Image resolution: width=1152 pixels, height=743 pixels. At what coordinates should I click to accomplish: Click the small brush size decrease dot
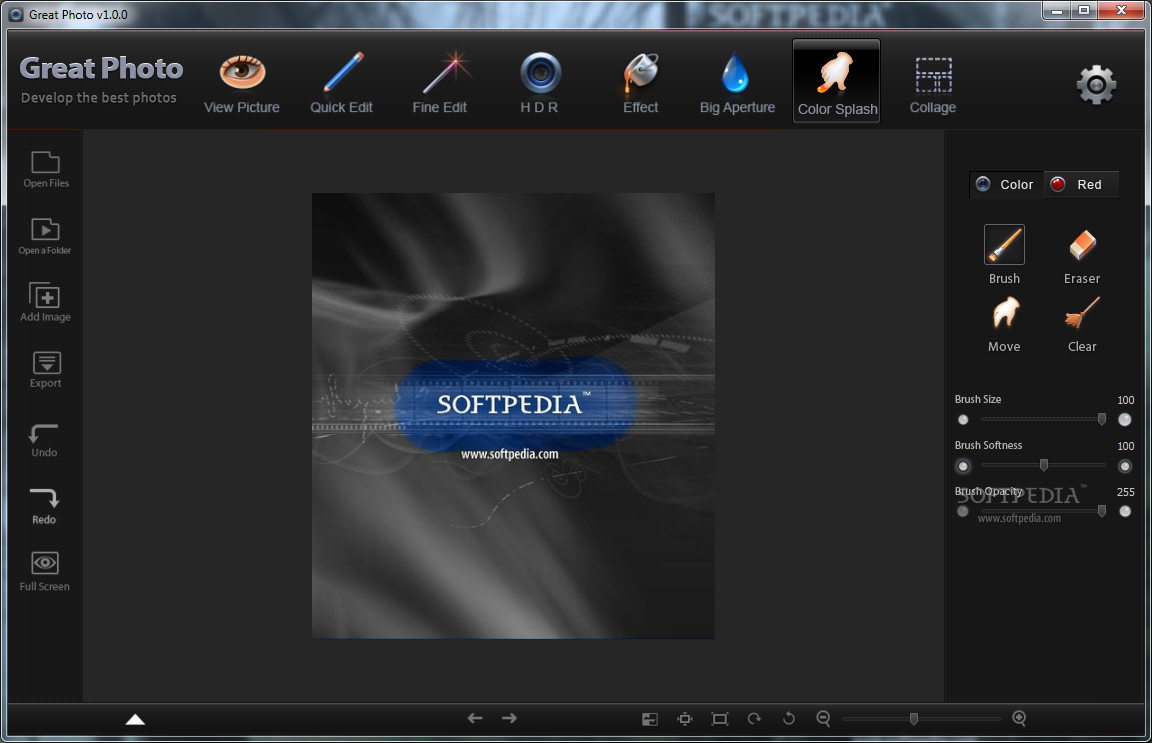(963, 420)
